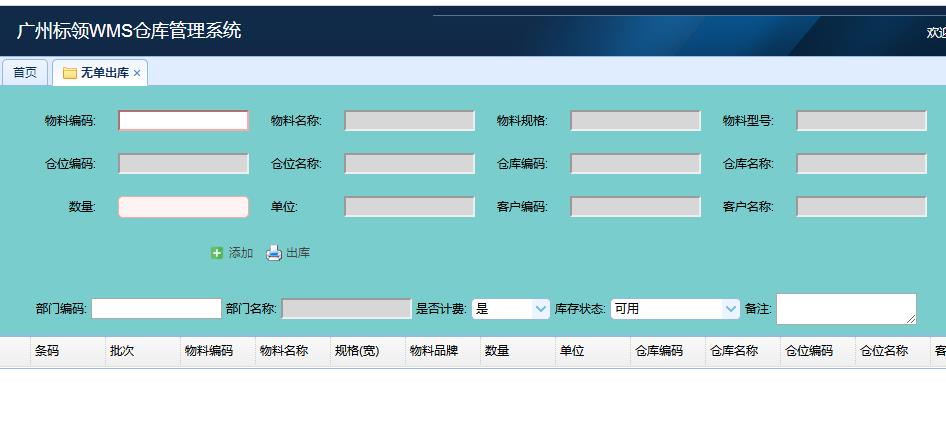Expand the 库存状态 dropdown
The image size is (946, 436).
tap(675, 309)
